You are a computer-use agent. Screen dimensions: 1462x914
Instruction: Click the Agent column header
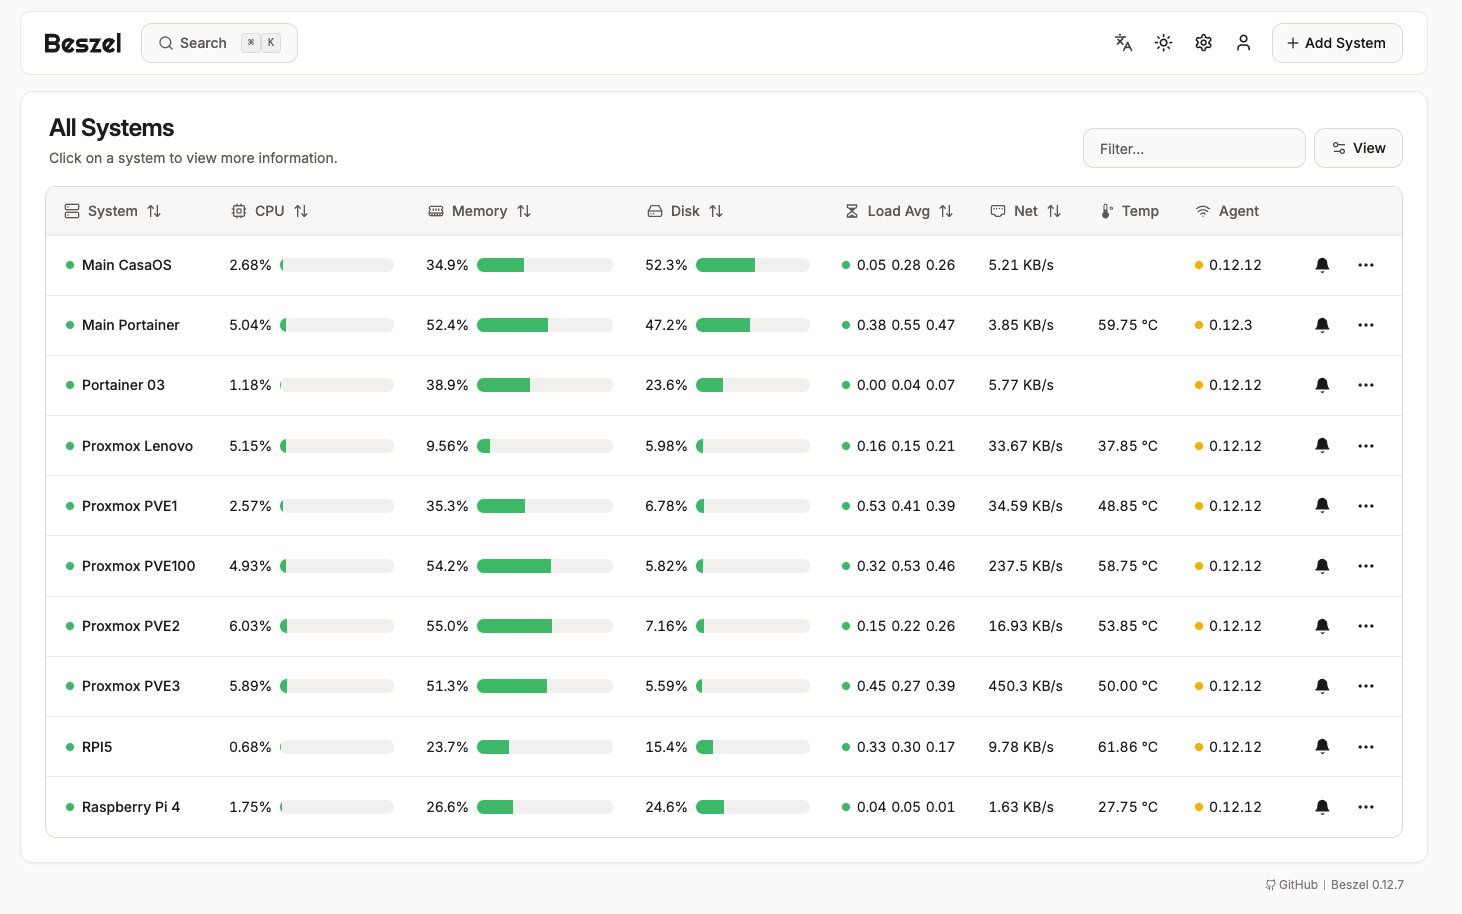click(x=1228, y=211)
